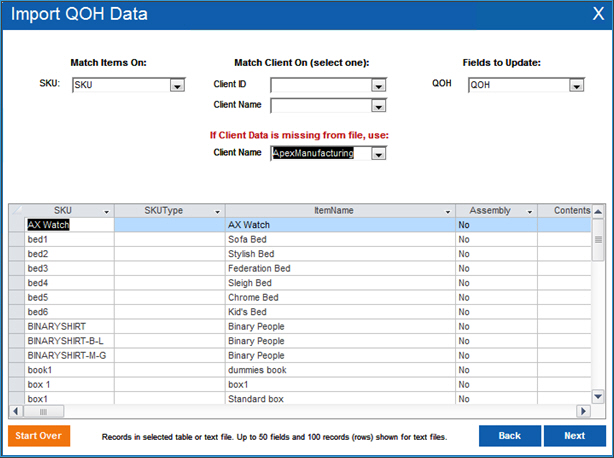Proceed with the Next button
The height and width of the screenshot is (458, 614).
574,436
